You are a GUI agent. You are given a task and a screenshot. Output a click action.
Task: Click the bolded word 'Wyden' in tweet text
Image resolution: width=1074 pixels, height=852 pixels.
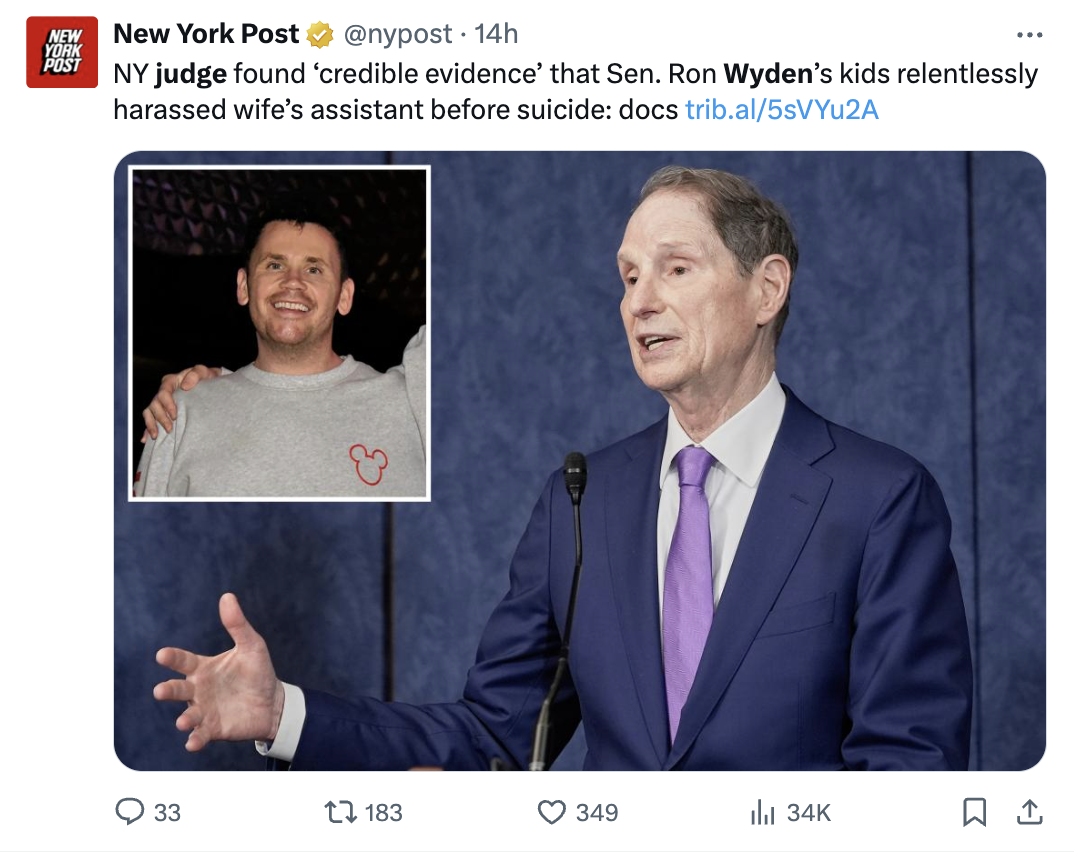click(764, 74)
